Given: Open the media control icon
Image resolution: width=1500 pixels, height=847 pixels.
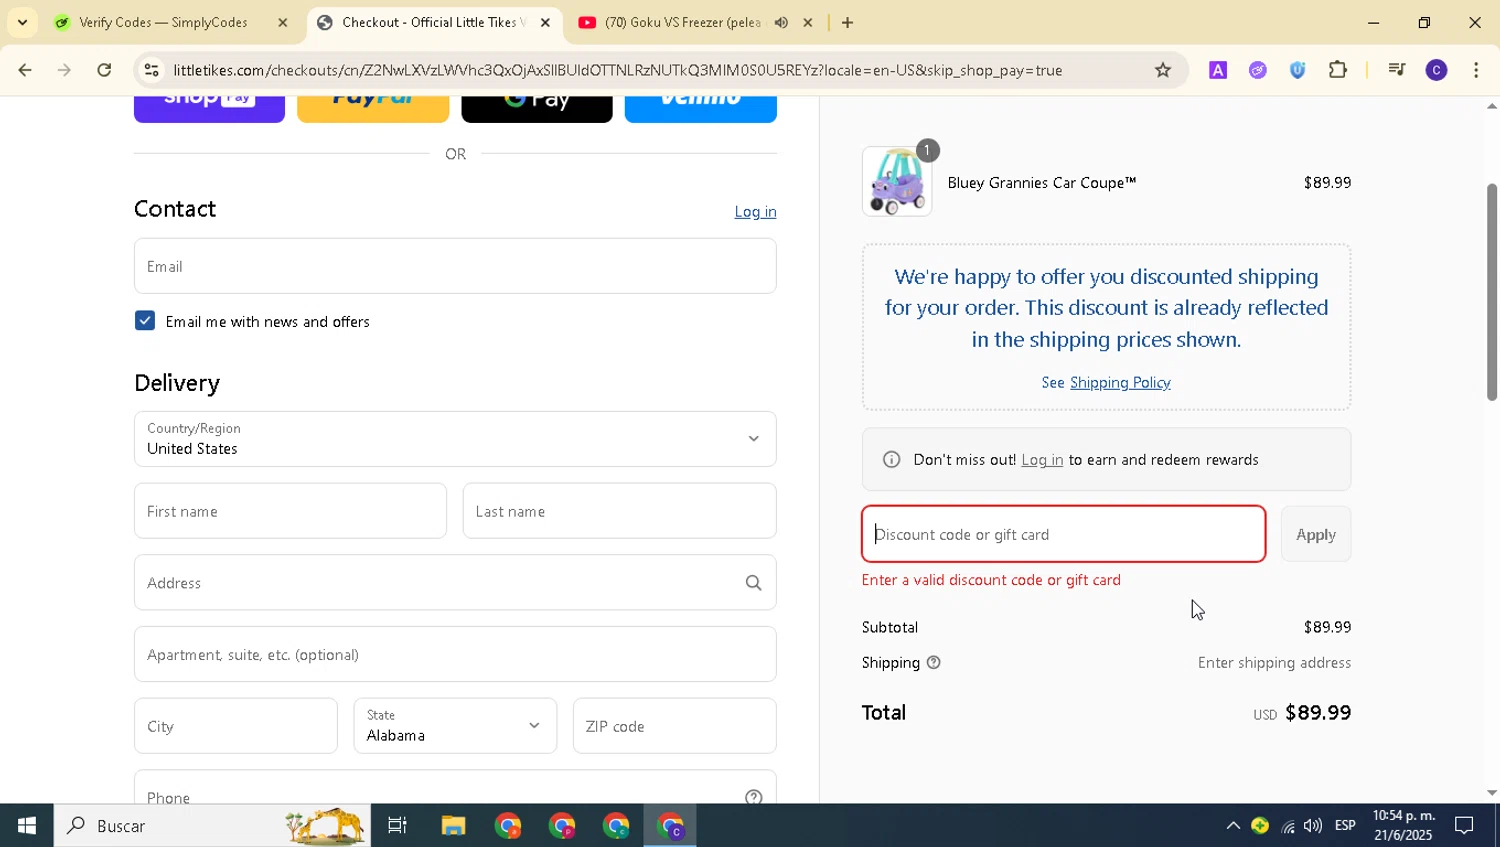Looking at the screenshot, I should point(1397,70).
